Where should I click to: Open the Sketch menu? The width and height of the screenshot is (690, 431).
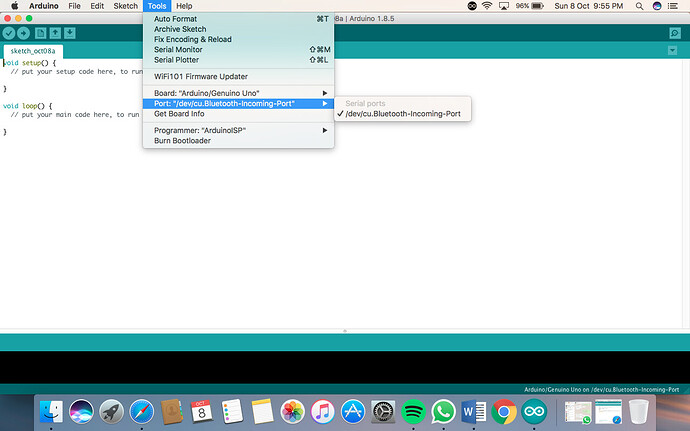pyautogui.click(x=125, y=6)
